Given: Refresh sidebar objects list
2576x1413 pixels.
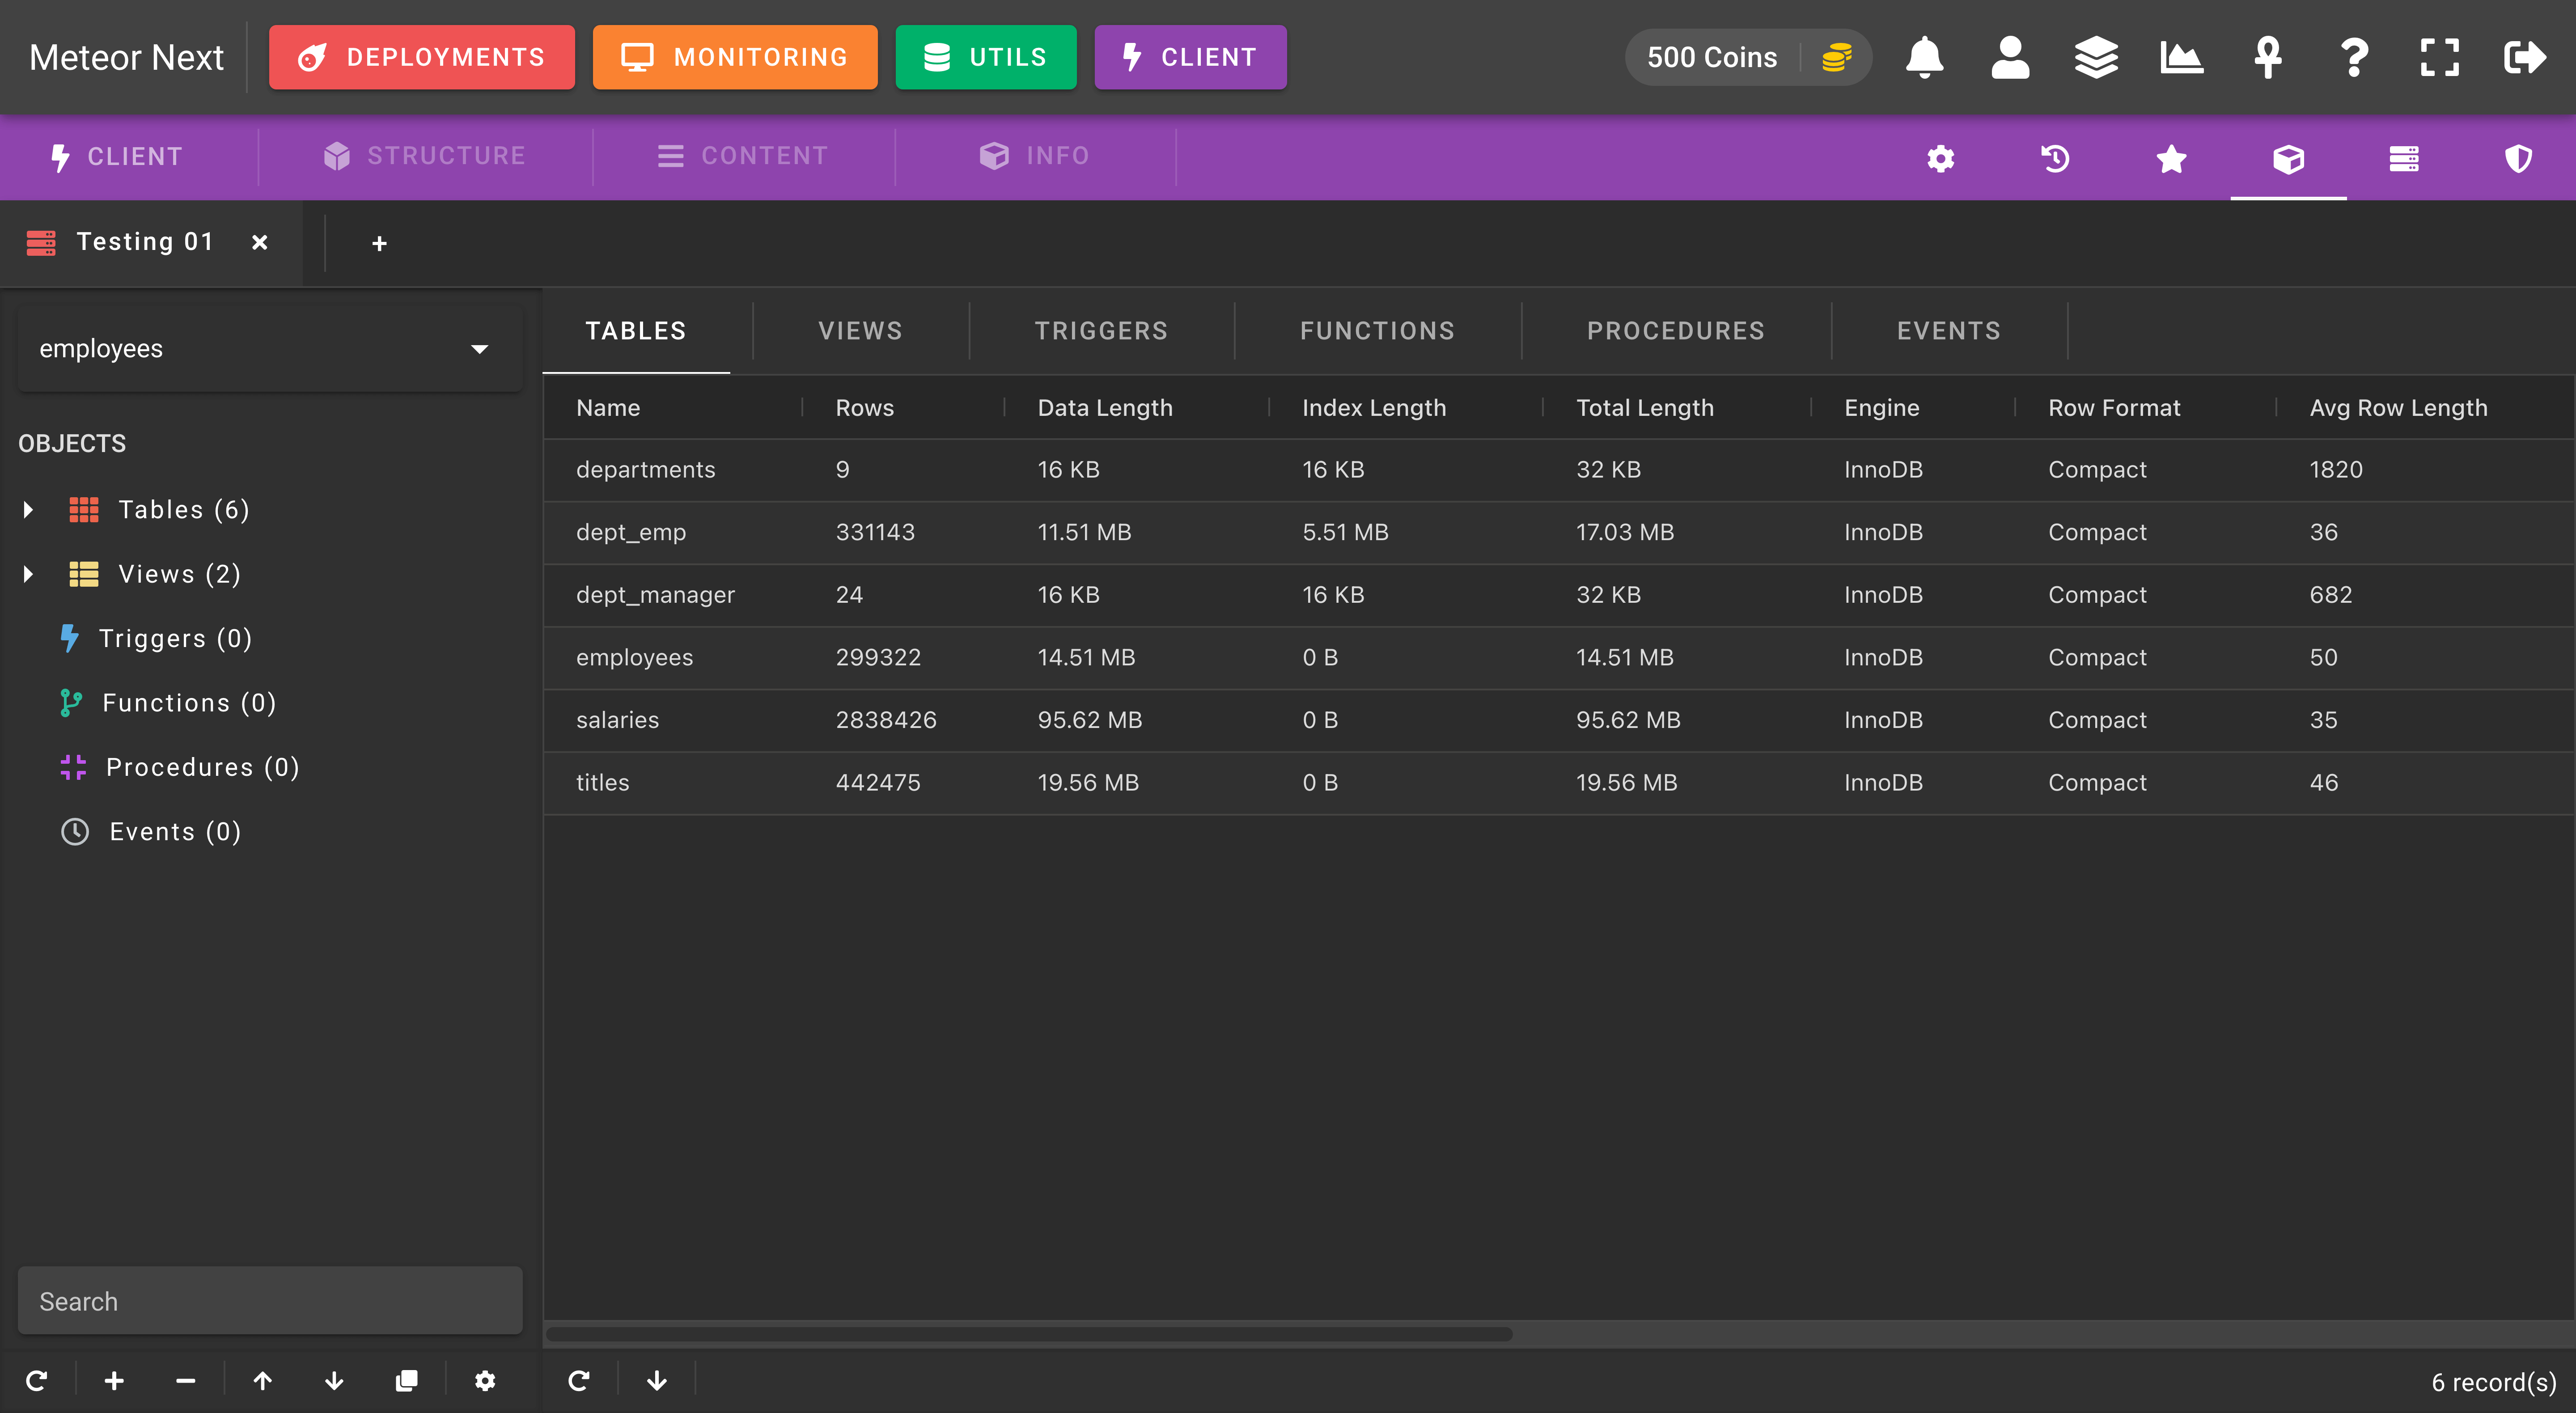Looking at the screenshot, I should (37, 1381).
